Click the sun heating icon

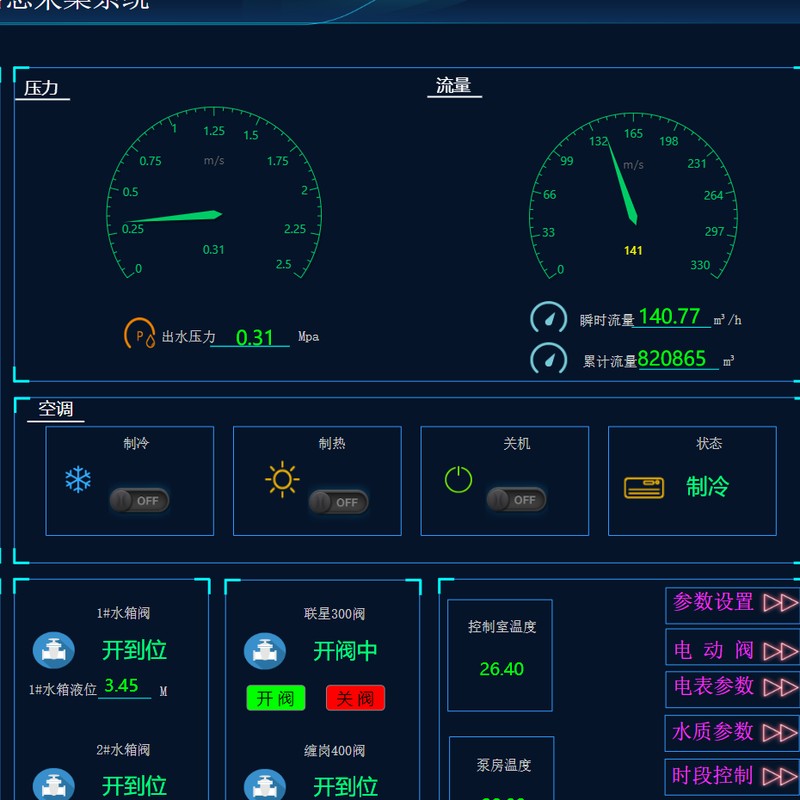282,479
